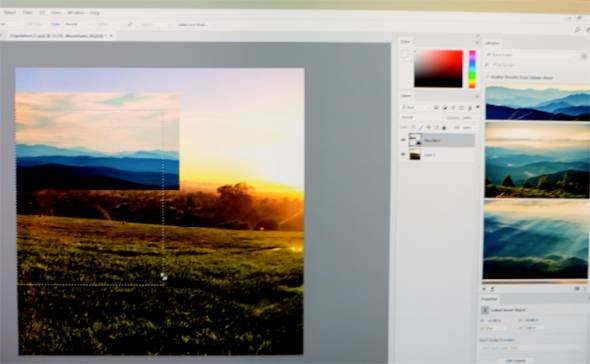Filter layers by shape layers icon
The height and width of the screenshot is (364, 590).
(461, 108)
